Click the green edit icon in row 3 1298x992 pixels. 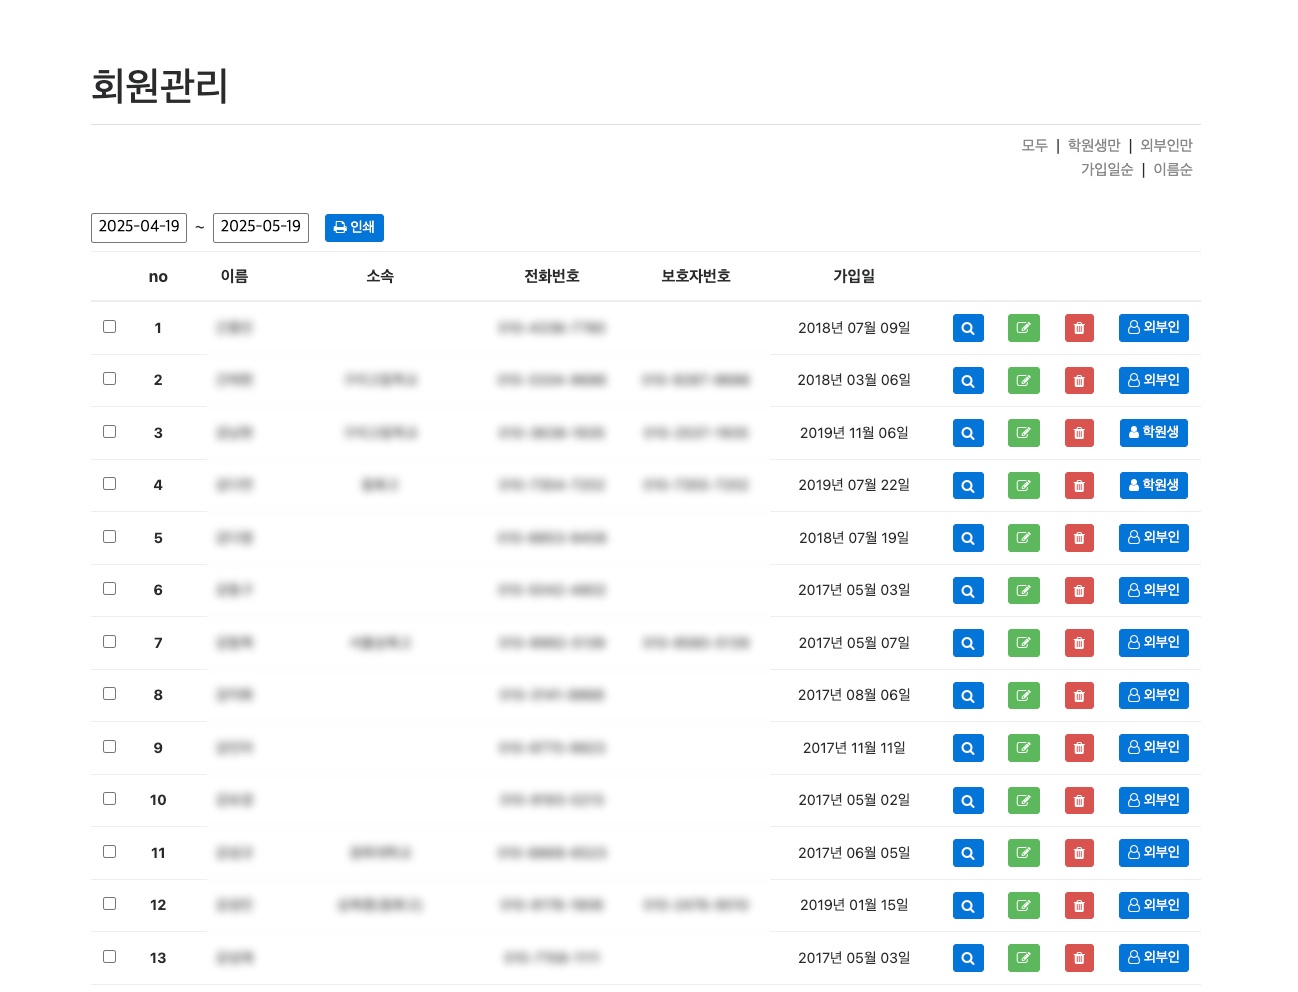click(1023, 433)
